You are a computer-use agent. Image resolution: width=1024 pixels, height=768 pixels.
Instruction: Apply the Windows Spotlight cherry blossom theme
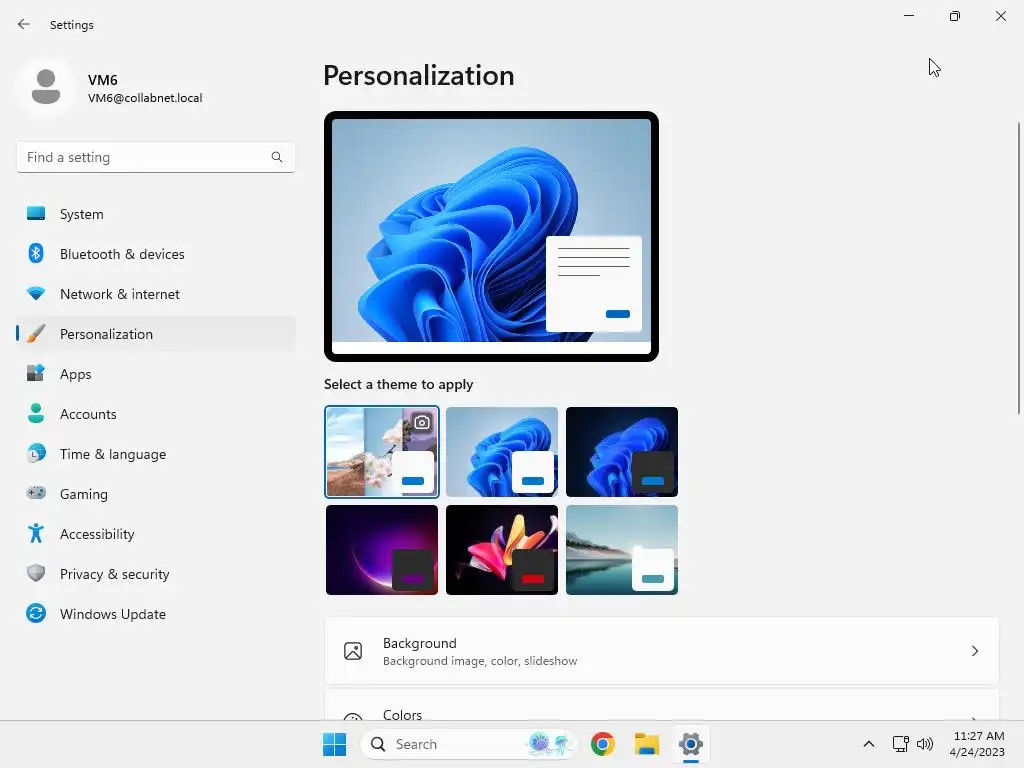coord(382,452)
